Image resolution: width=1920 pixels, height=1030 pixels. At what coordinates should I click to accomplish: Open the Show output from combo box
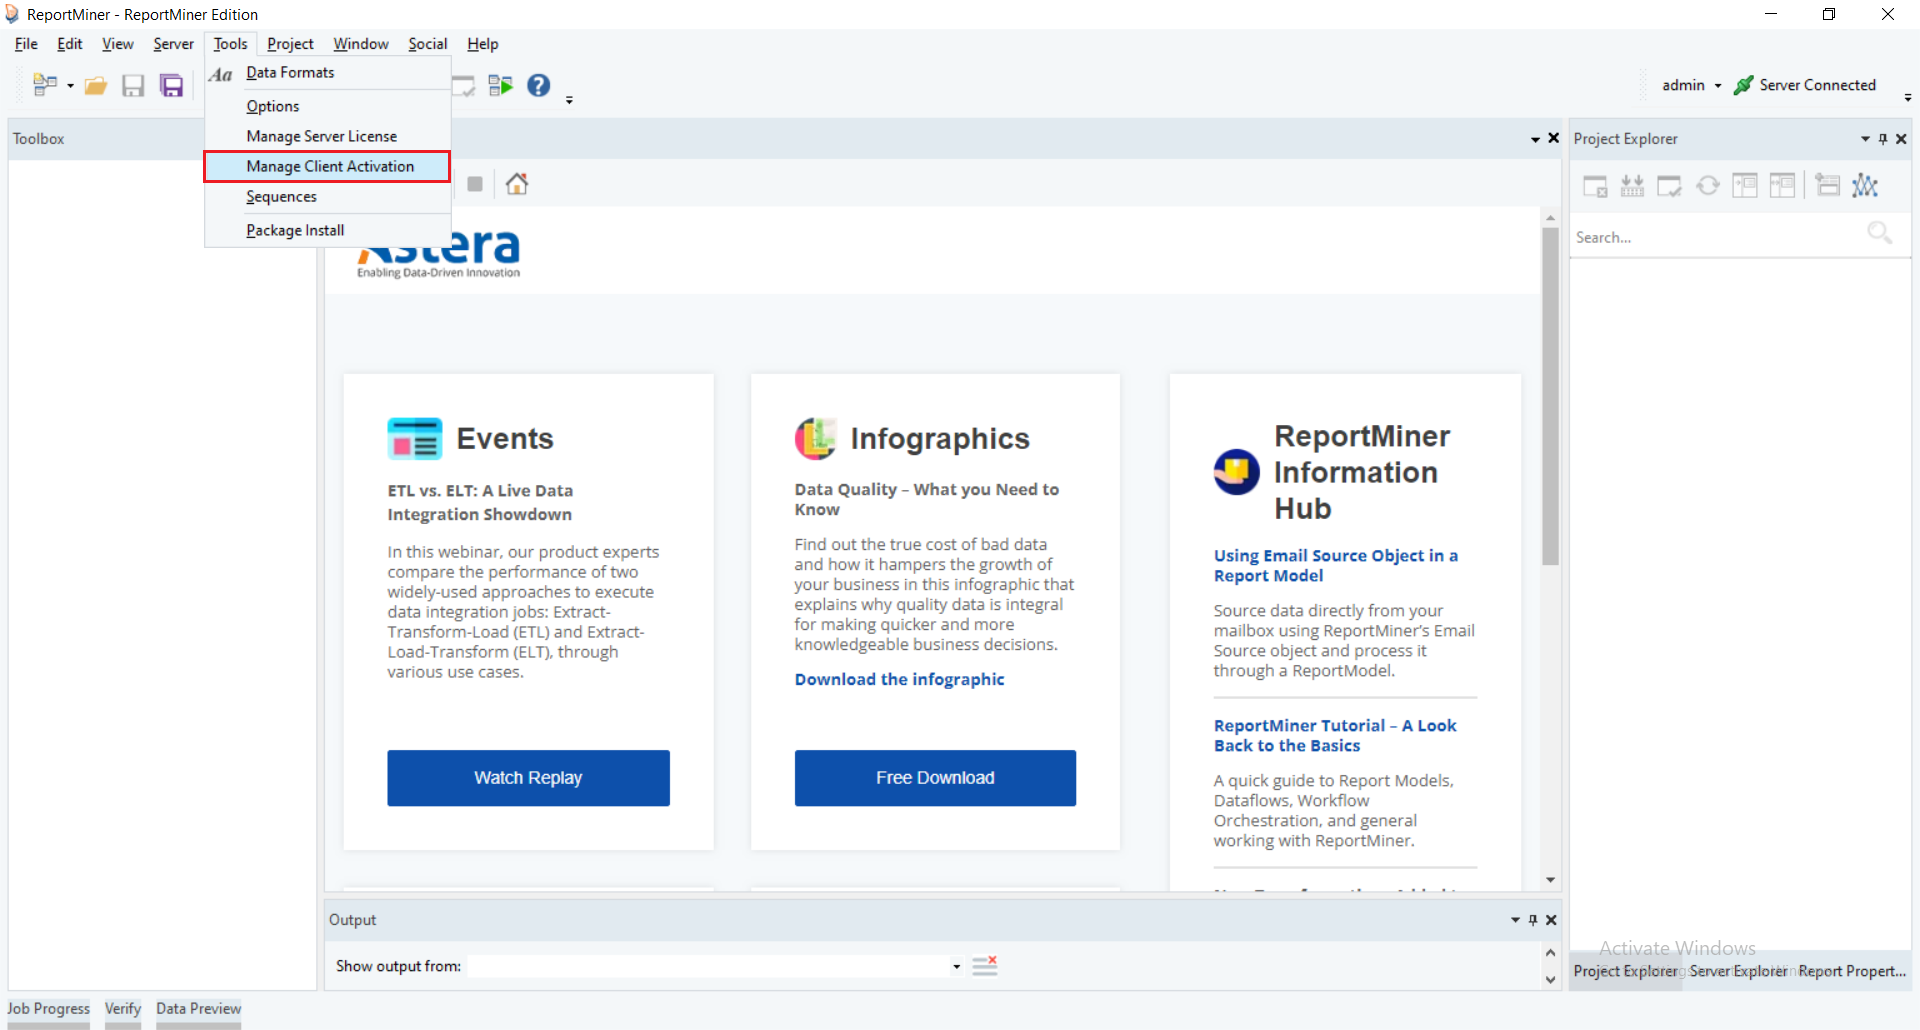pos(715,966)
